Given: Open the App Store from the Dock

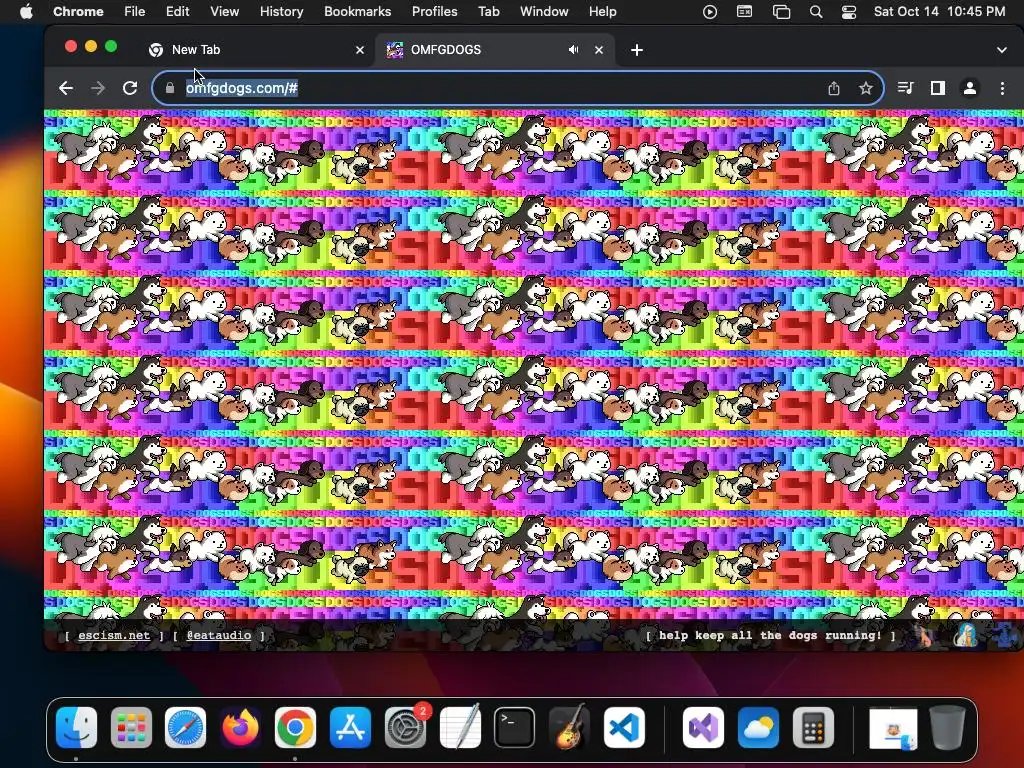Looking at the screenshot, I should [350, 728].
